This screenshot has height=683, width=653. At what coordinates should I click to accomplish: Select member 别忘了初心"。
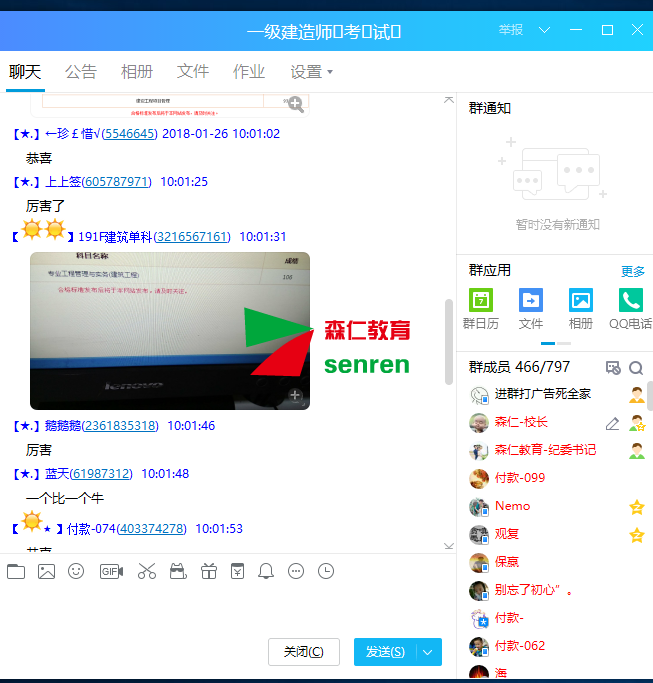(533, 590)
